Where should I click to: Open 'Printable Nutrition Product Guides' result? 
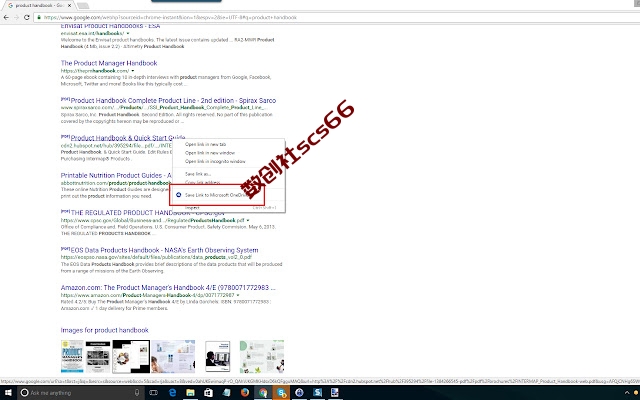point(116,176)
